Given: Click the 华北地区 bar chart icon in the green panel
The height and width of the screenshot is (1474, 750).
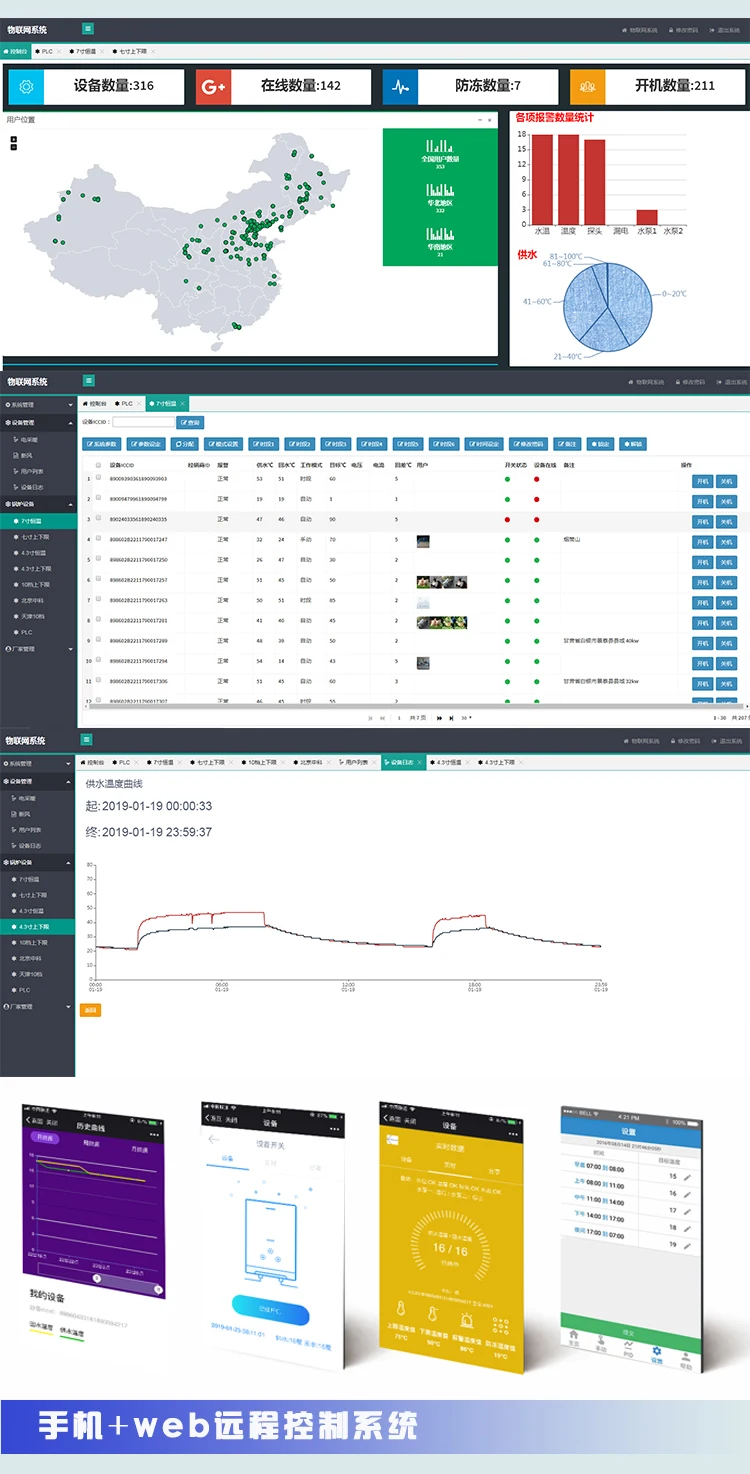Looking at the screenshot, I should click(440, 190).
